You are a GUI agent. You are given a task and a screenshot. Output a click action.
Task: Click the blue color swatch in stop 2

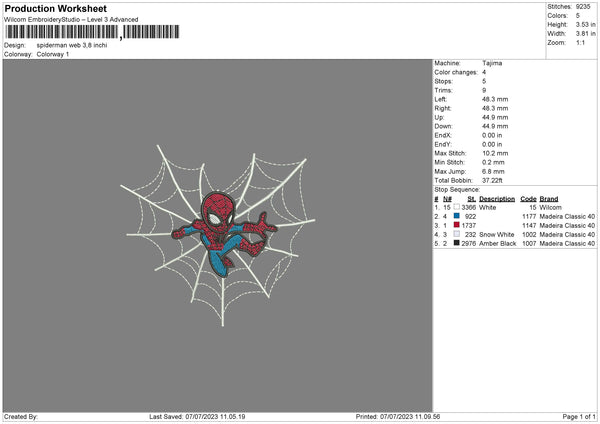(x=457, y=216)
